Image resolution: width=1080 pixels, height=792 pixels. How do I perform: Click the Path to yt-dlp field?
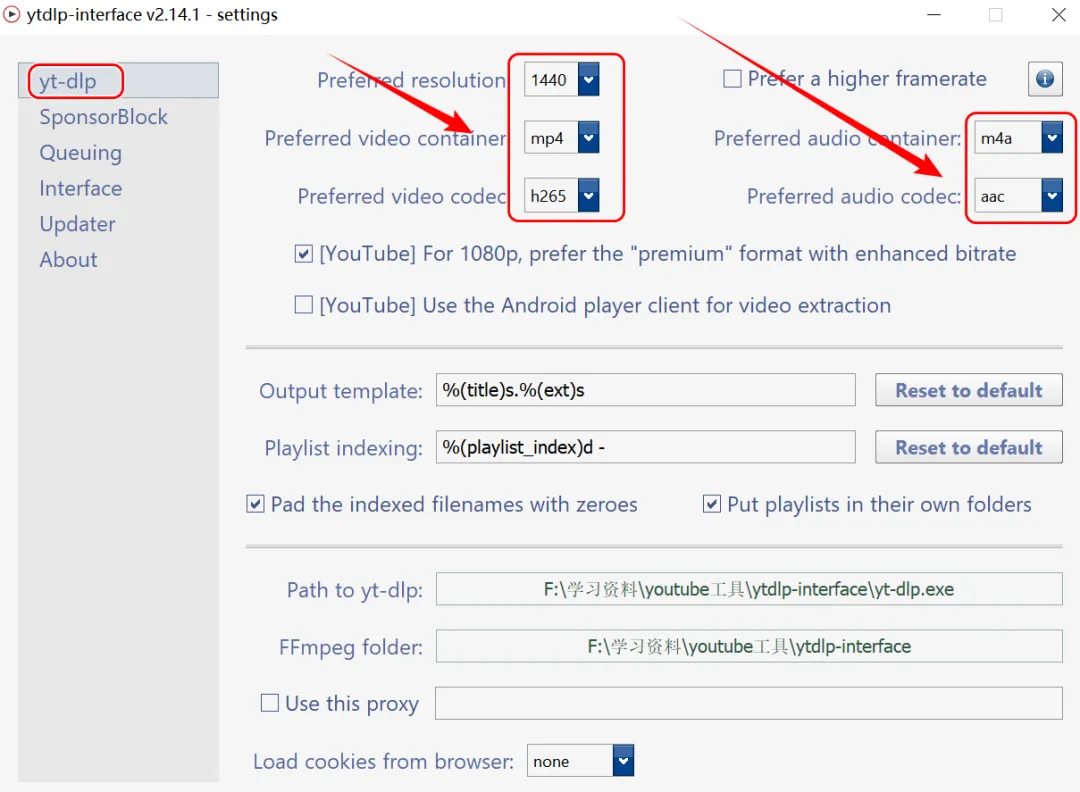point(749,590)
